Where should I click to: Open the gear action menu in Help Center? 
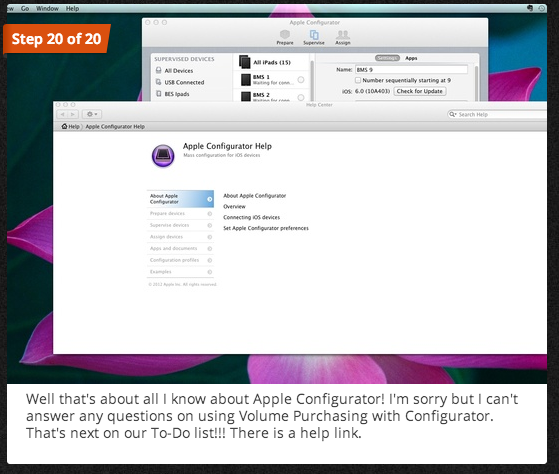[x=92, y=114]
